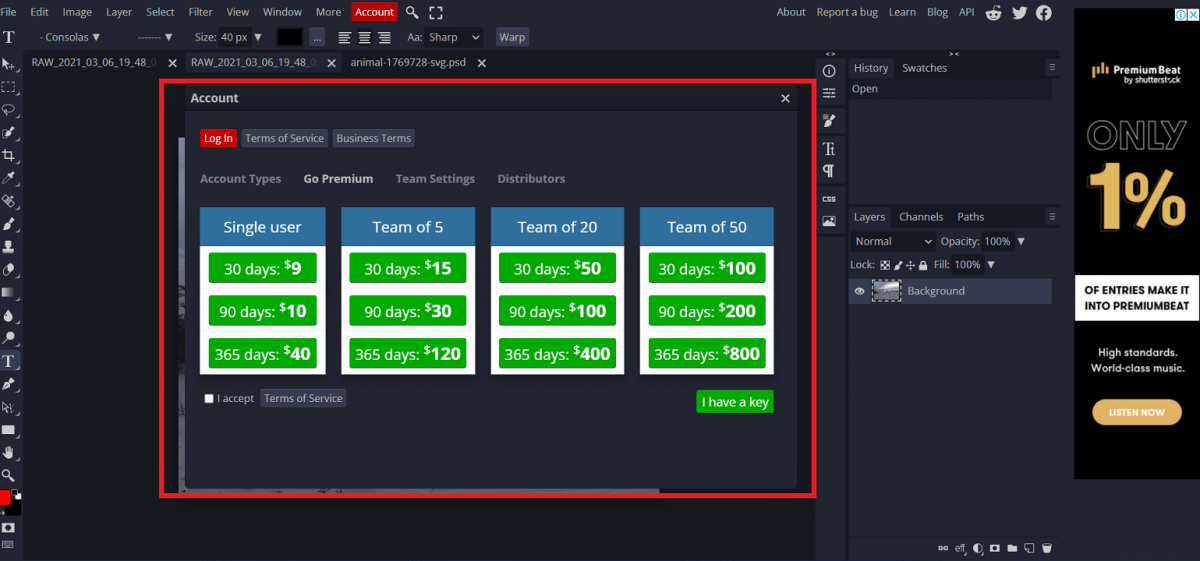
Task: Switch to the Channels tab
Action: [x=920, y=217]
